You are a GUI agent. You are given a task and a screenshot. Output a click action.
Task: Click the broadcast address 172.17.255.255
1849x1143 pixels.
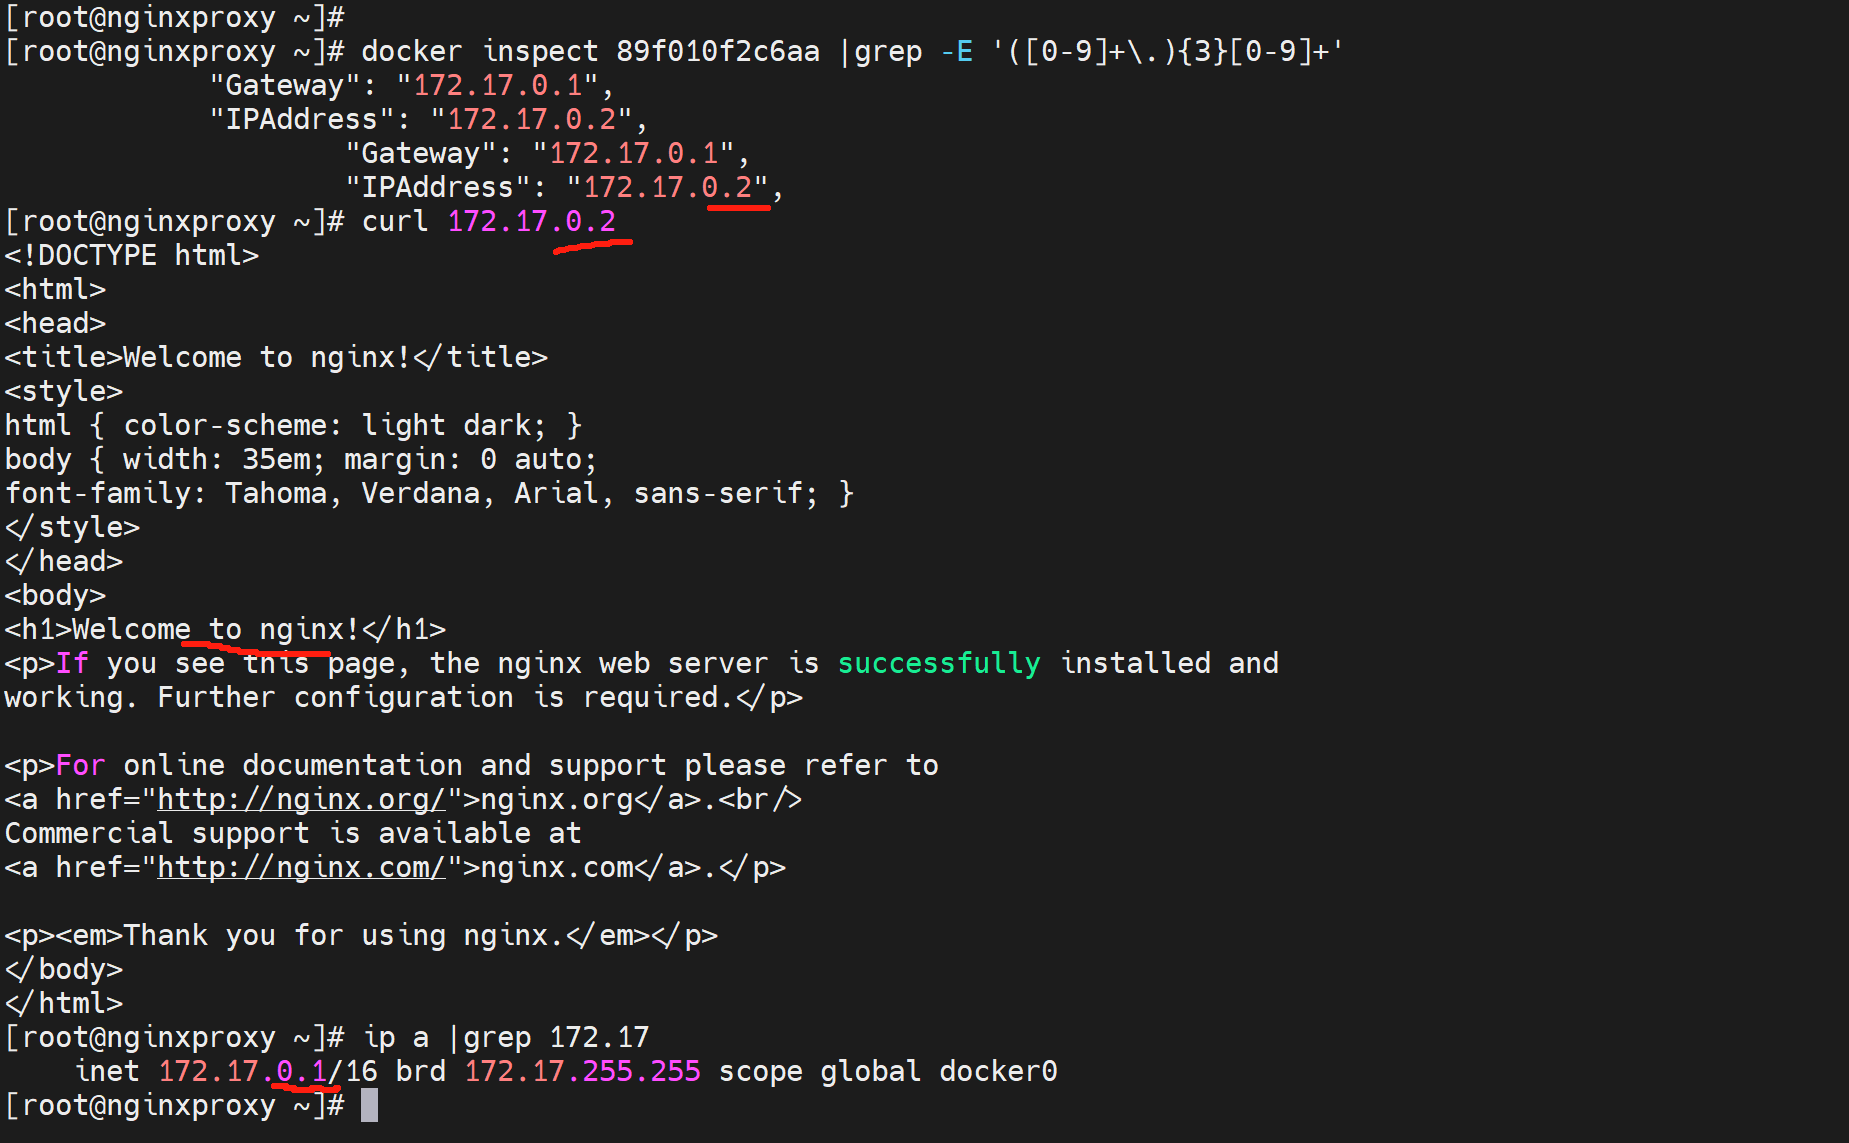coord(582,1072)
